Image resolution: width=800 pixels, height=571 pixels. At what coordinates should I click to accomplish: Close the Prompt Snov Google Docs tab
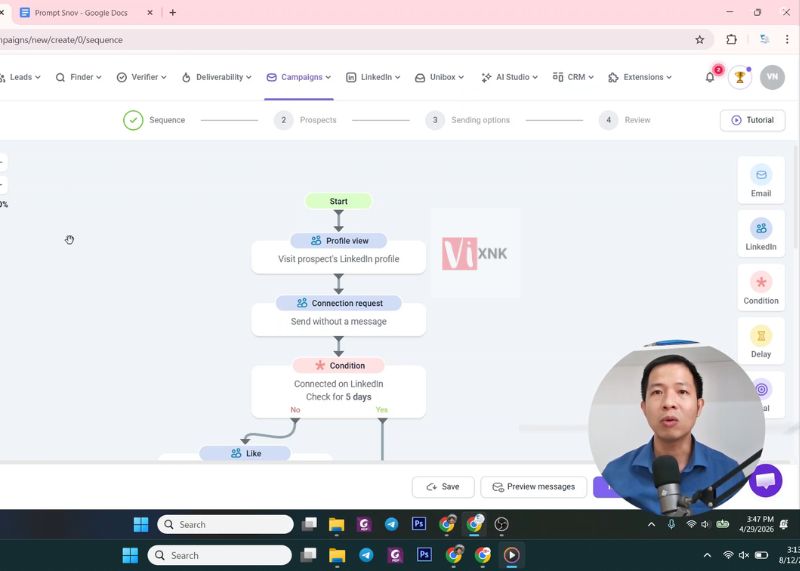(150, 13)
